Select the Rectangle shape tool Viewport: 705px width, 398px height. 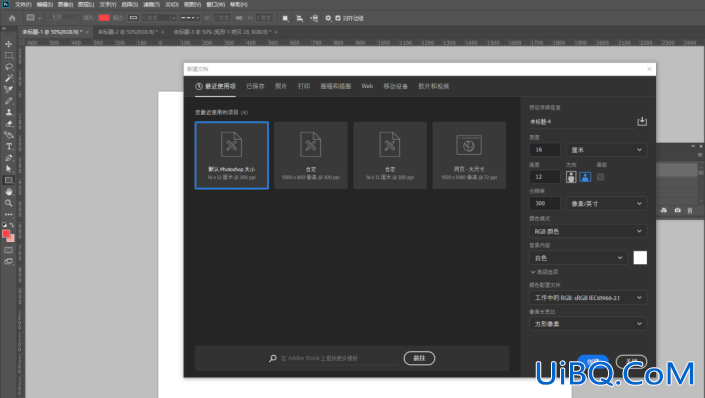9,180
